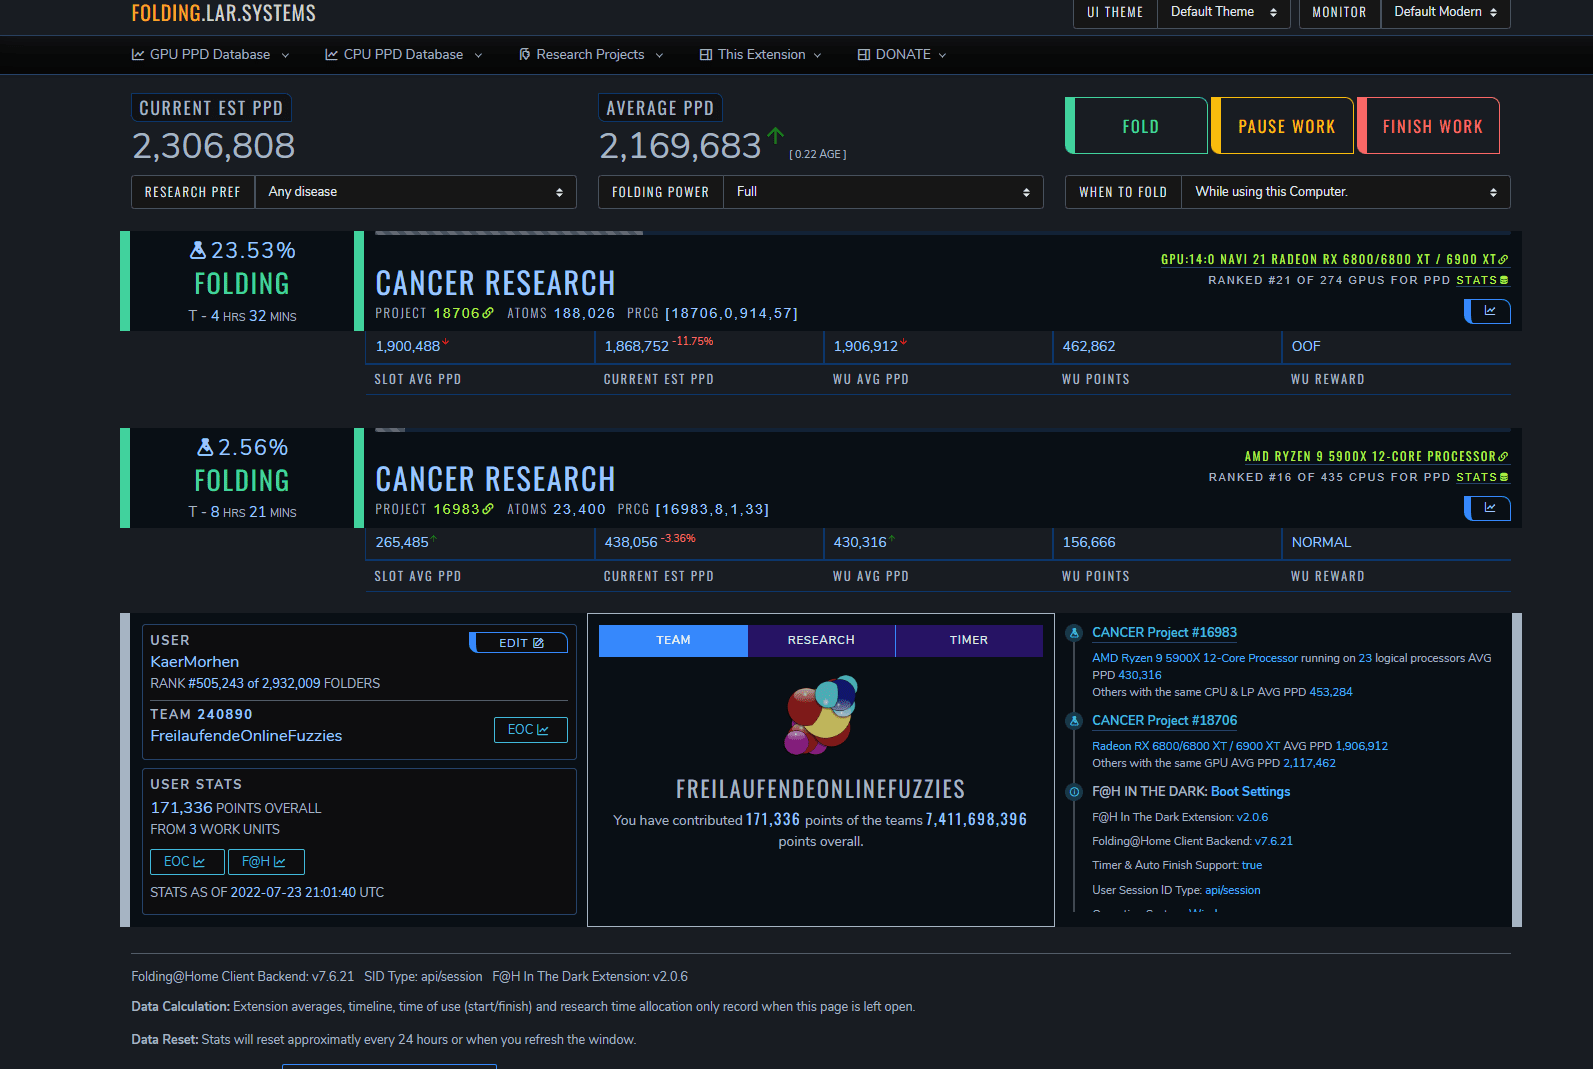Viewport: 1593px width, 1069px height.
Task: Click table icon beside This Extension
Action: 706,54
